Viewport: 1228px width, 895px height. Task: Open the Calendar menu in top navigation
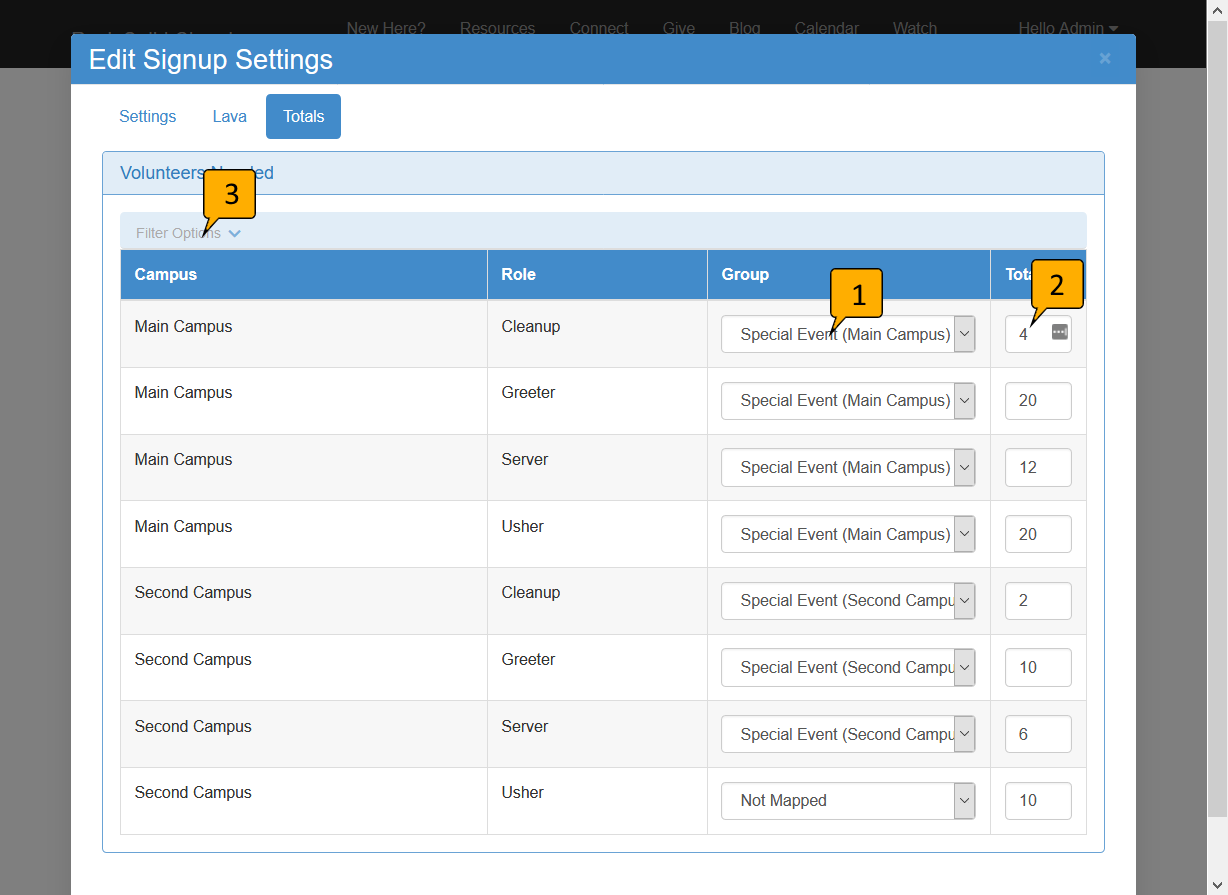tap(826, 28)
